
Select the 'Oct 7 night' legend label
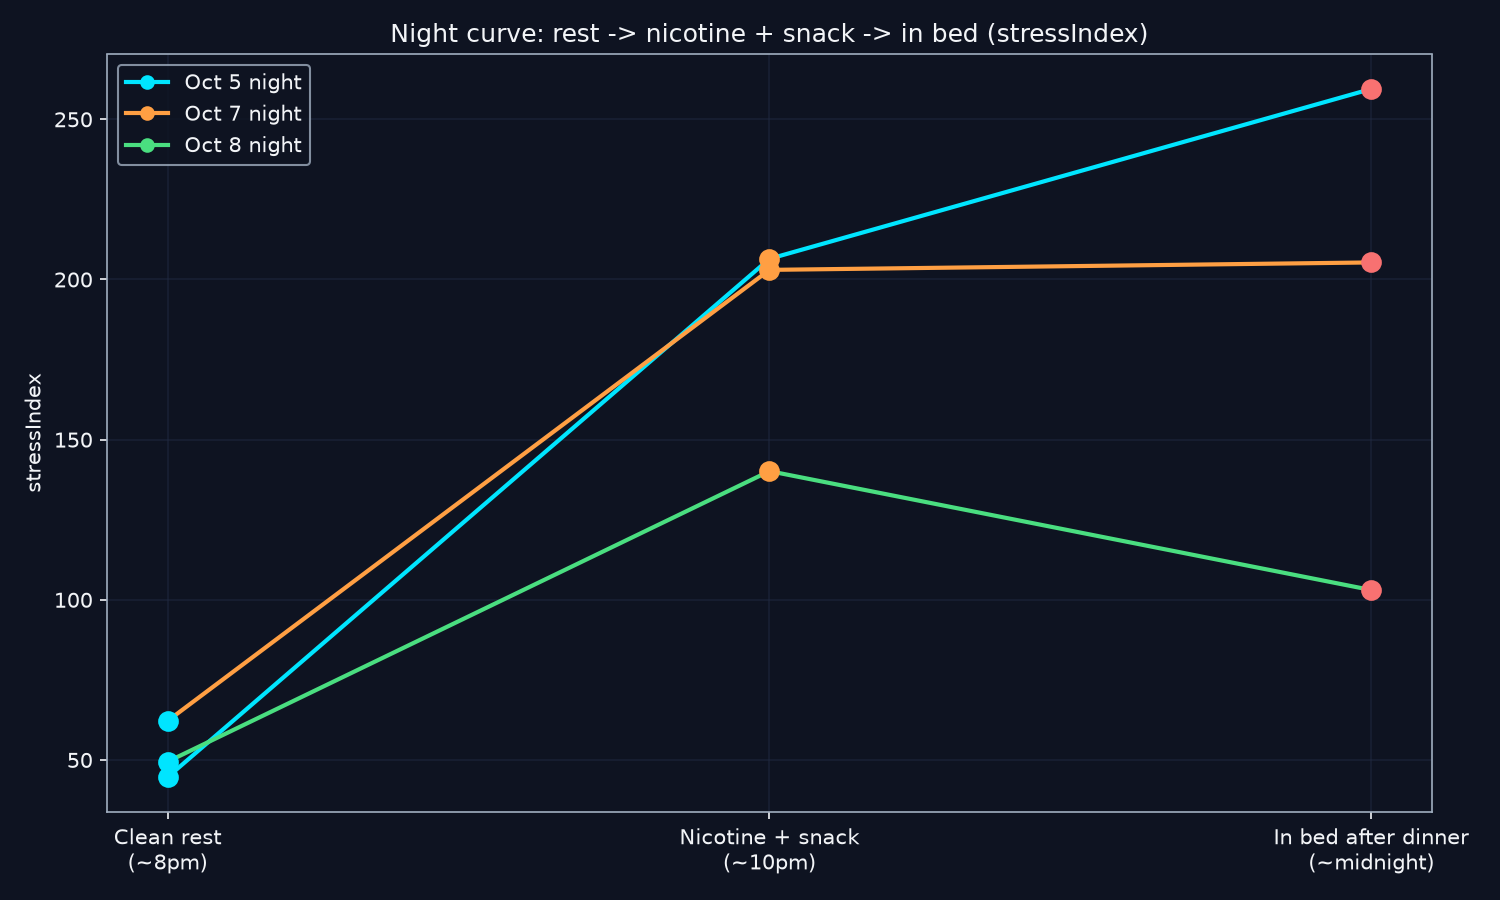[x=243, y=114]
